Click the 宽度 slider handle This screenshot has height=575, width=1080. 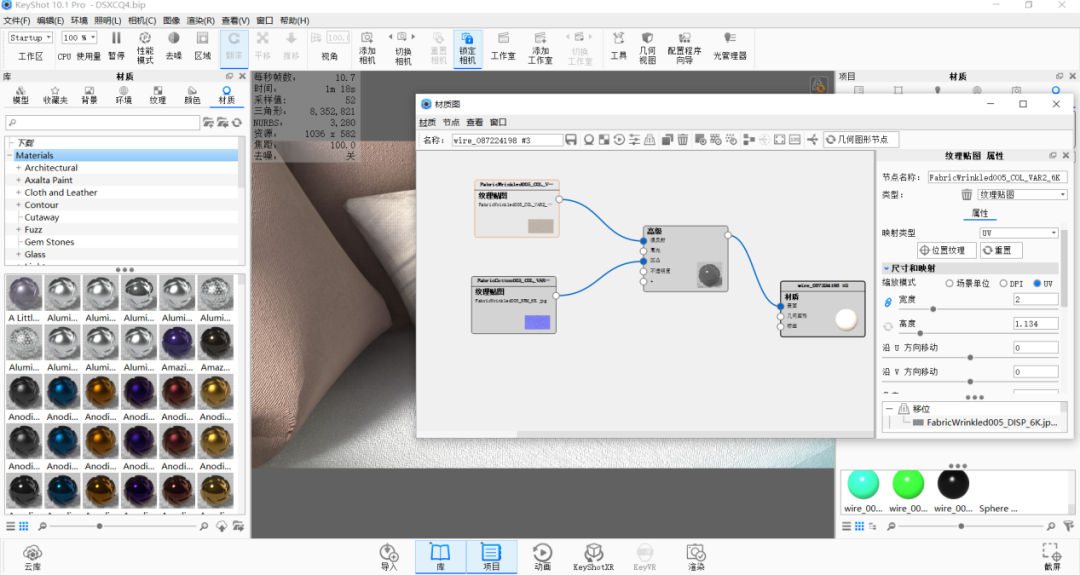[933, 309]
